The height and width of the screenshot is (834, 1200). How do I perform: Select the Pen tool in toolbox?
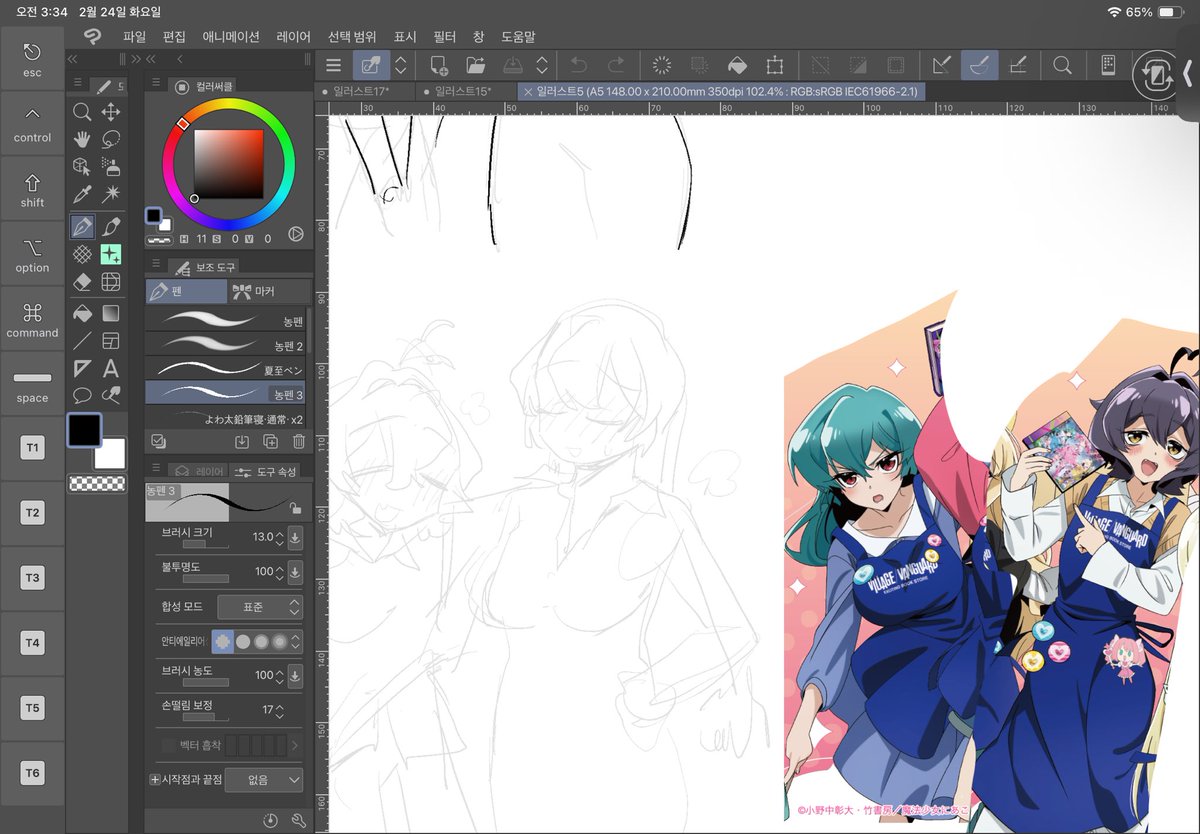(x=83, y=225)
